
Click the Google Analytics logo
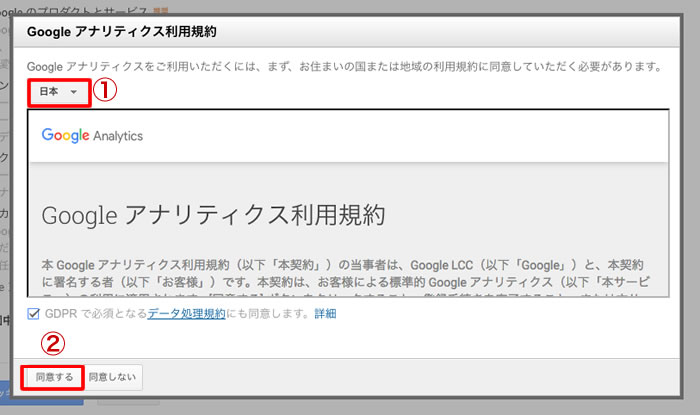point(92,136)
